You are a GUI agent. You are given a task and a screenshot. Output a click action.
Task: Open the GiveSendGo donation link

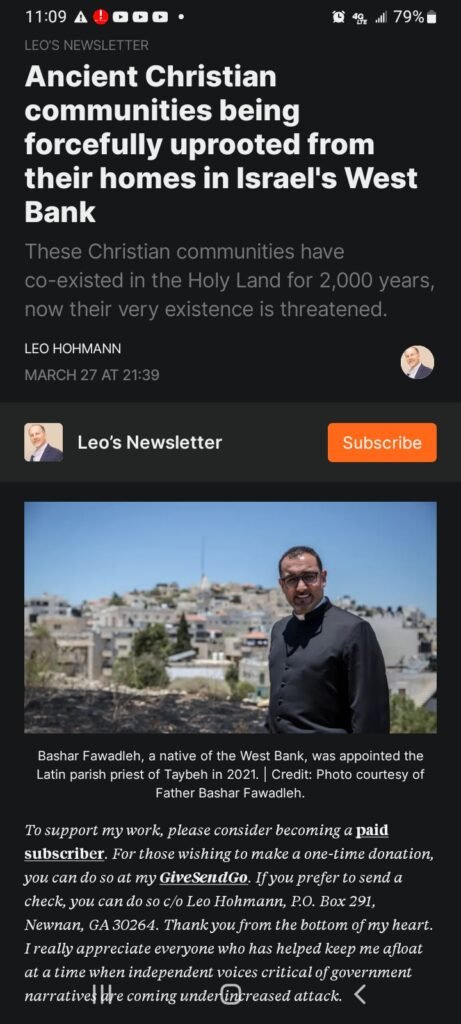(x=204, y=877)
